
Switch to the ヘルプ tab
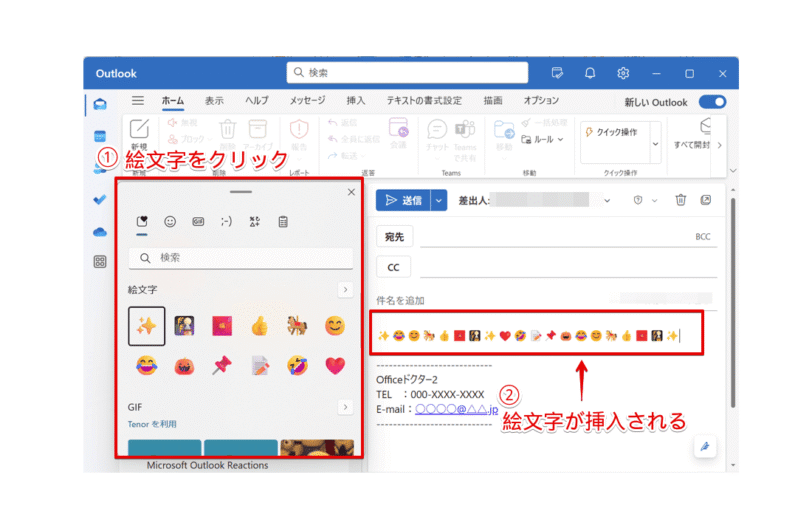[257, 100]
